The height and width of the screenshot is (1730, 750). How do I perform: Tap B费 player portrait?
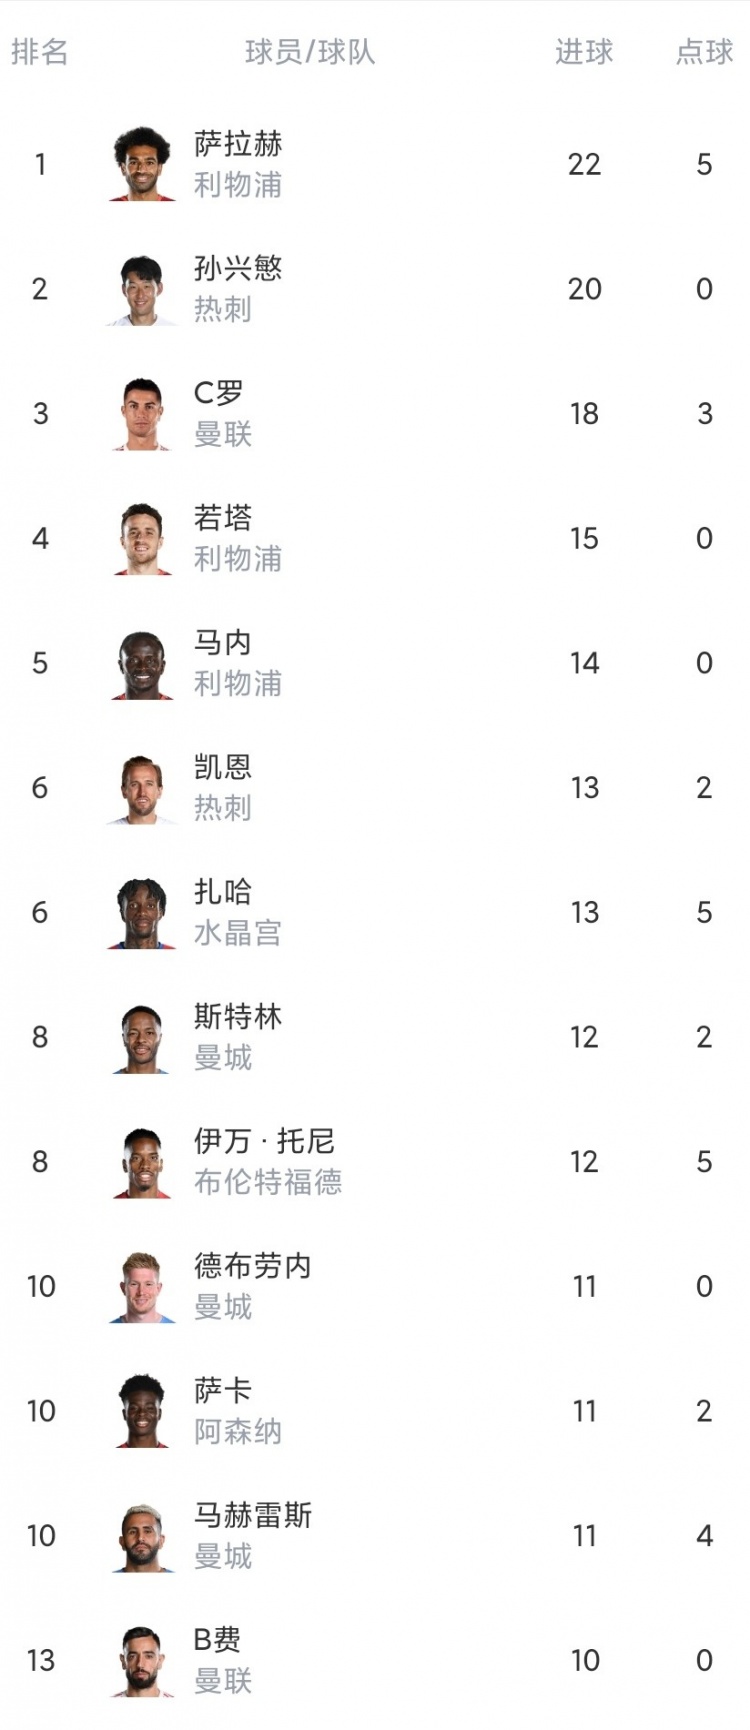[142, 1660]
